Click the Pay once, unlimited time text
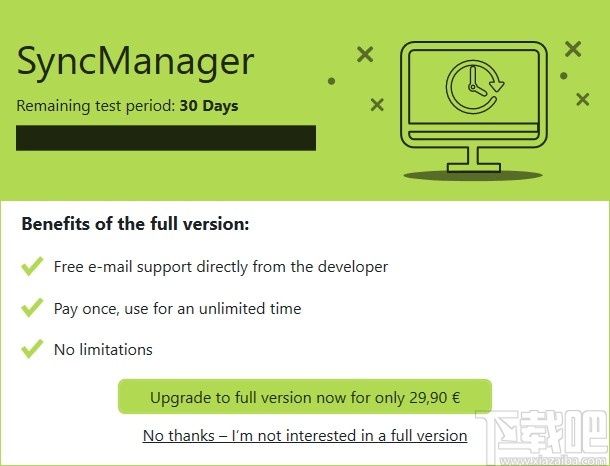Viewport: 610px width, 466px height. [177, 308]
